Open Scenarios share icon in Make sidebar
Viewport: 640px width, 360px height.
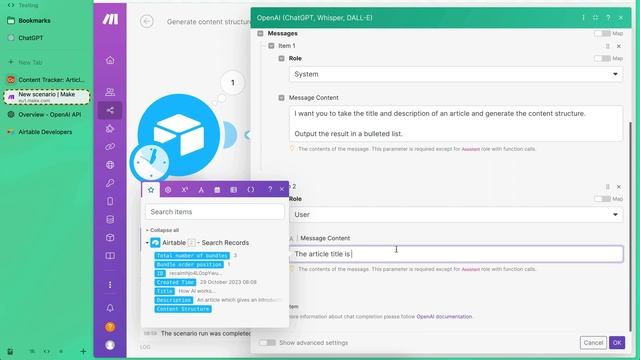(x=110, y=110)
